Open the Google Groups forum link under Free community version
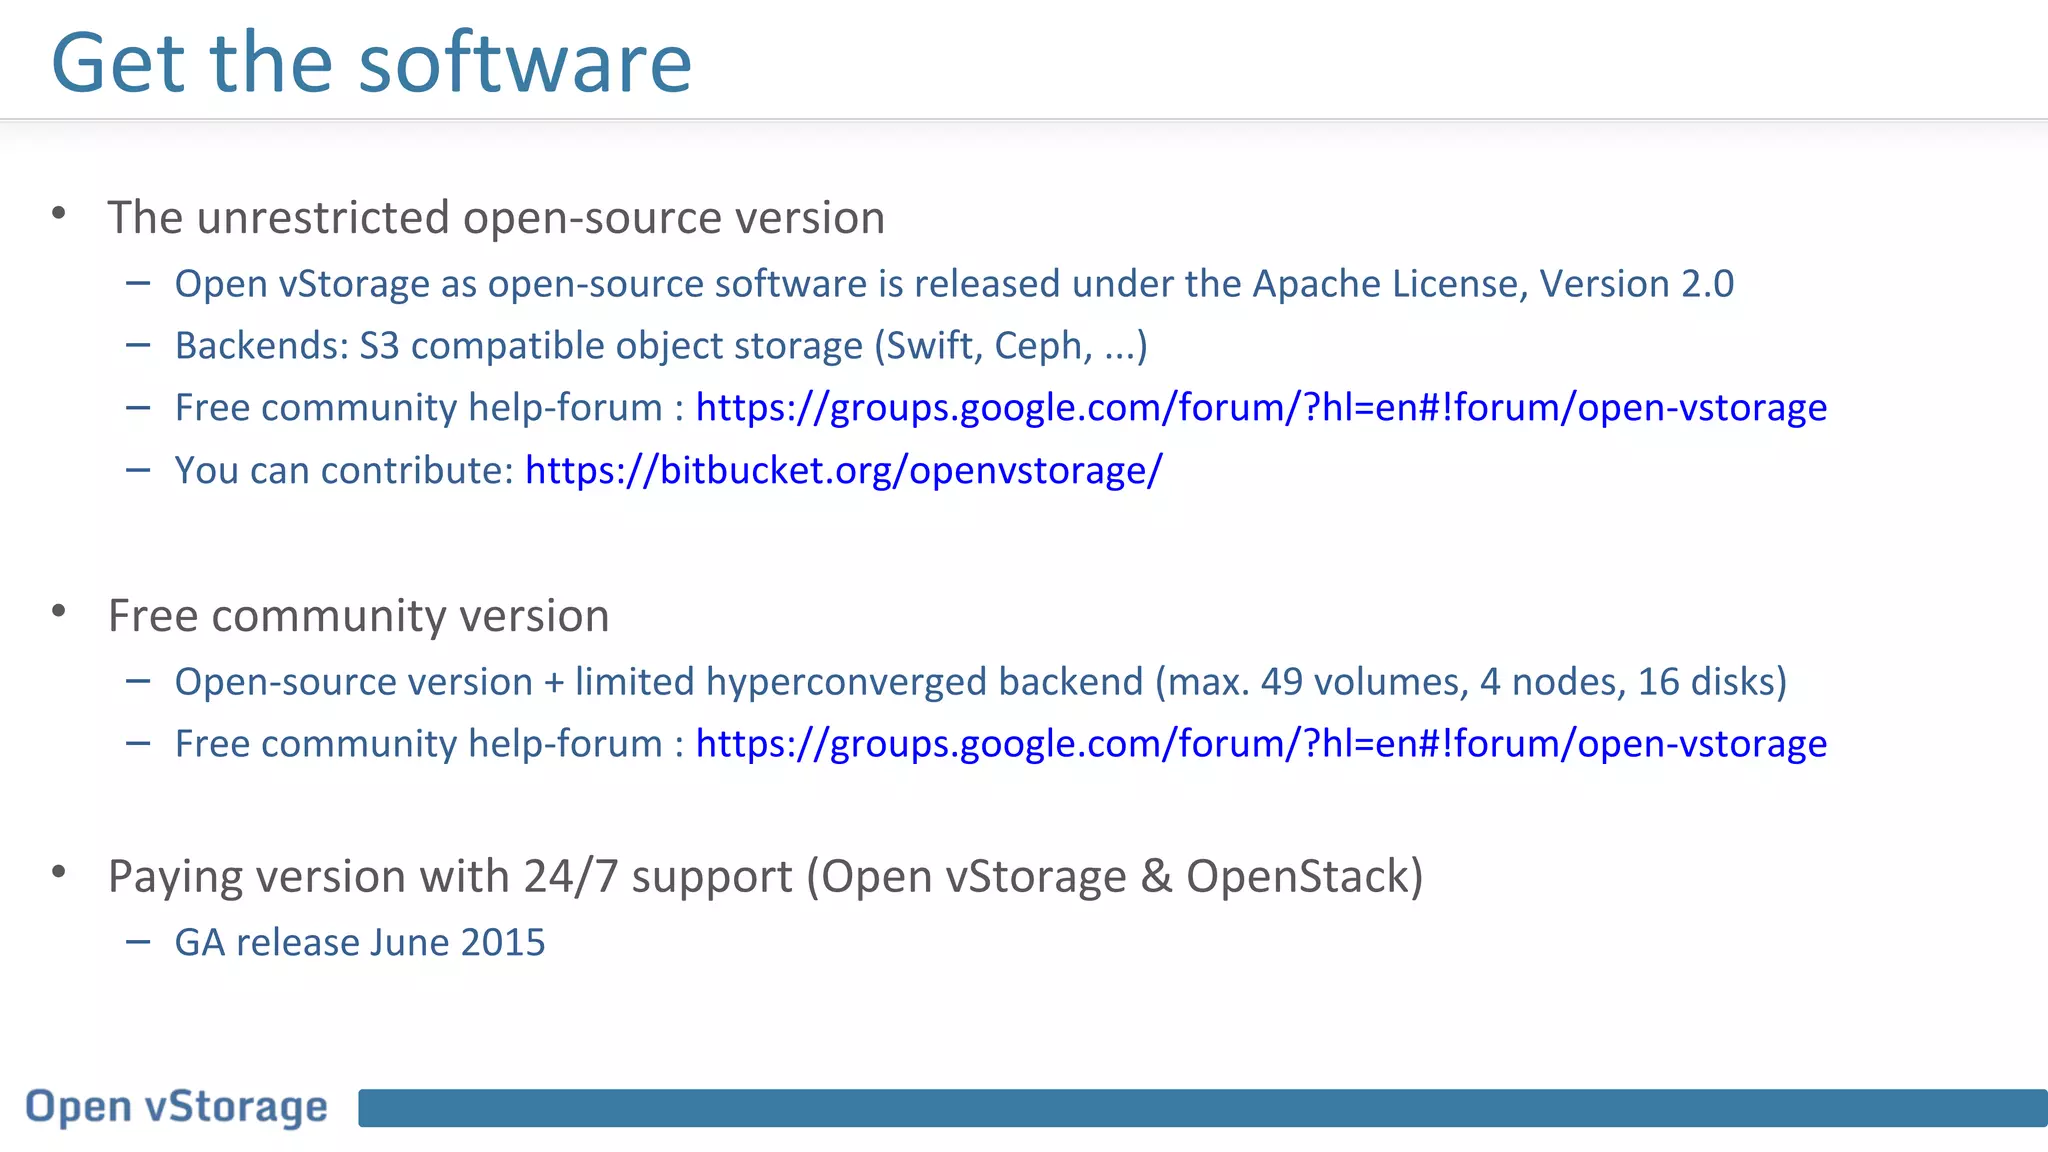Viewport: 2048px width, 1152px height. pos(1261,744)
